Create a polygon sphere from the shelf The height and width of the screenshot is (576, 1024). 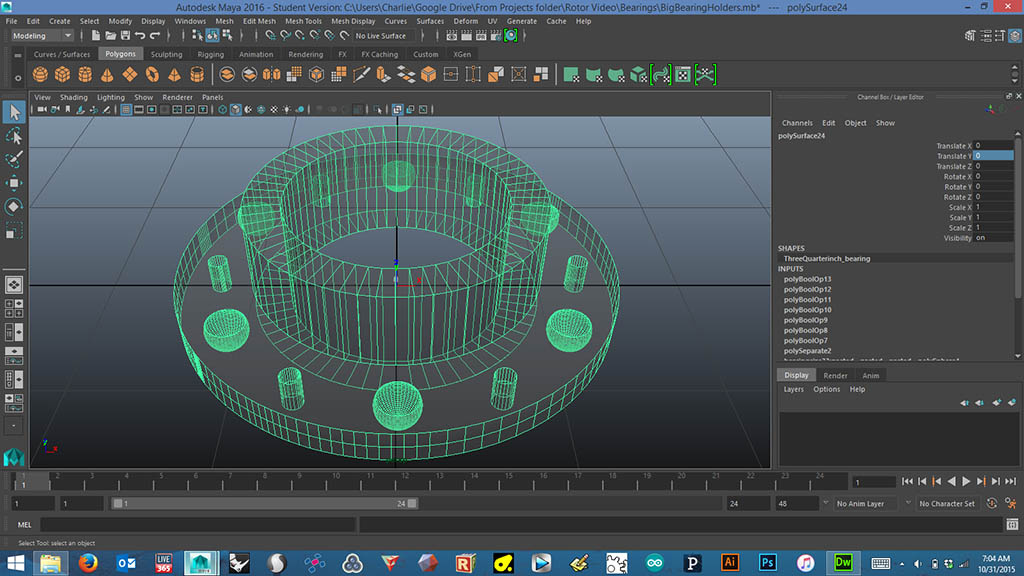[41, 75]
